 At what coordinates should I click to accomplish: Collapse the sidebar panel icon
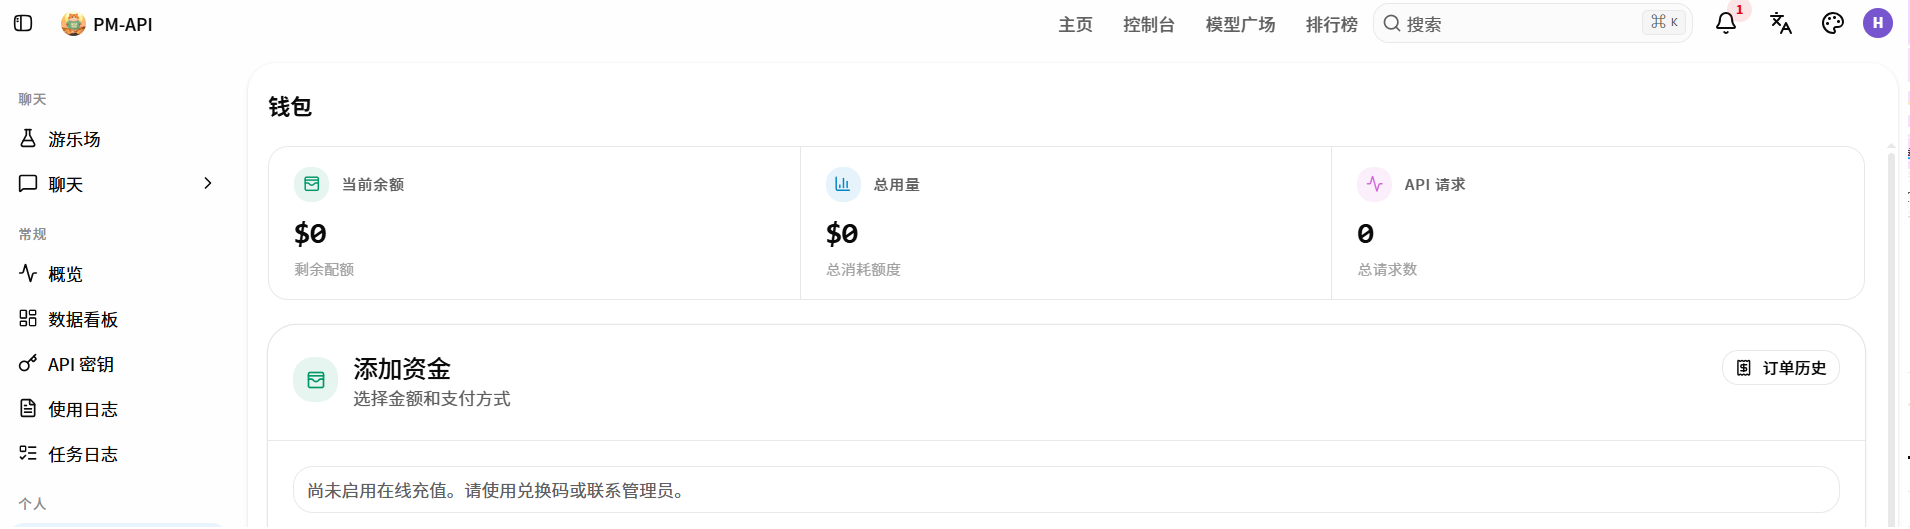pos(23,23)
